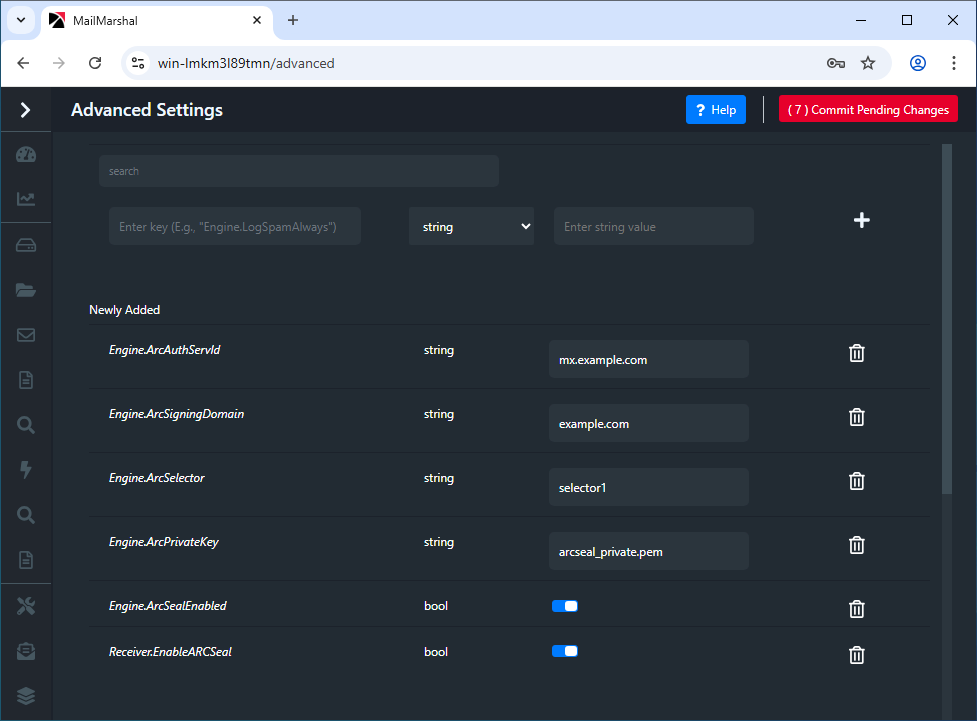Click the settings search field
This screenshot has width=977, height=721.
(x=298, y=171)
